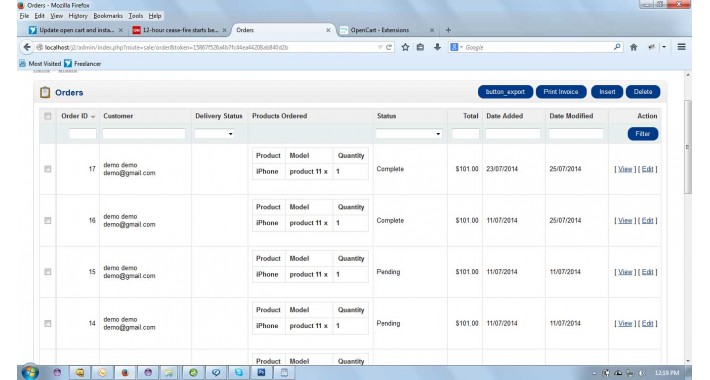710x380 pixels.
Task: Click the Firefox back arrow button
Action: (x=27, y=47)
